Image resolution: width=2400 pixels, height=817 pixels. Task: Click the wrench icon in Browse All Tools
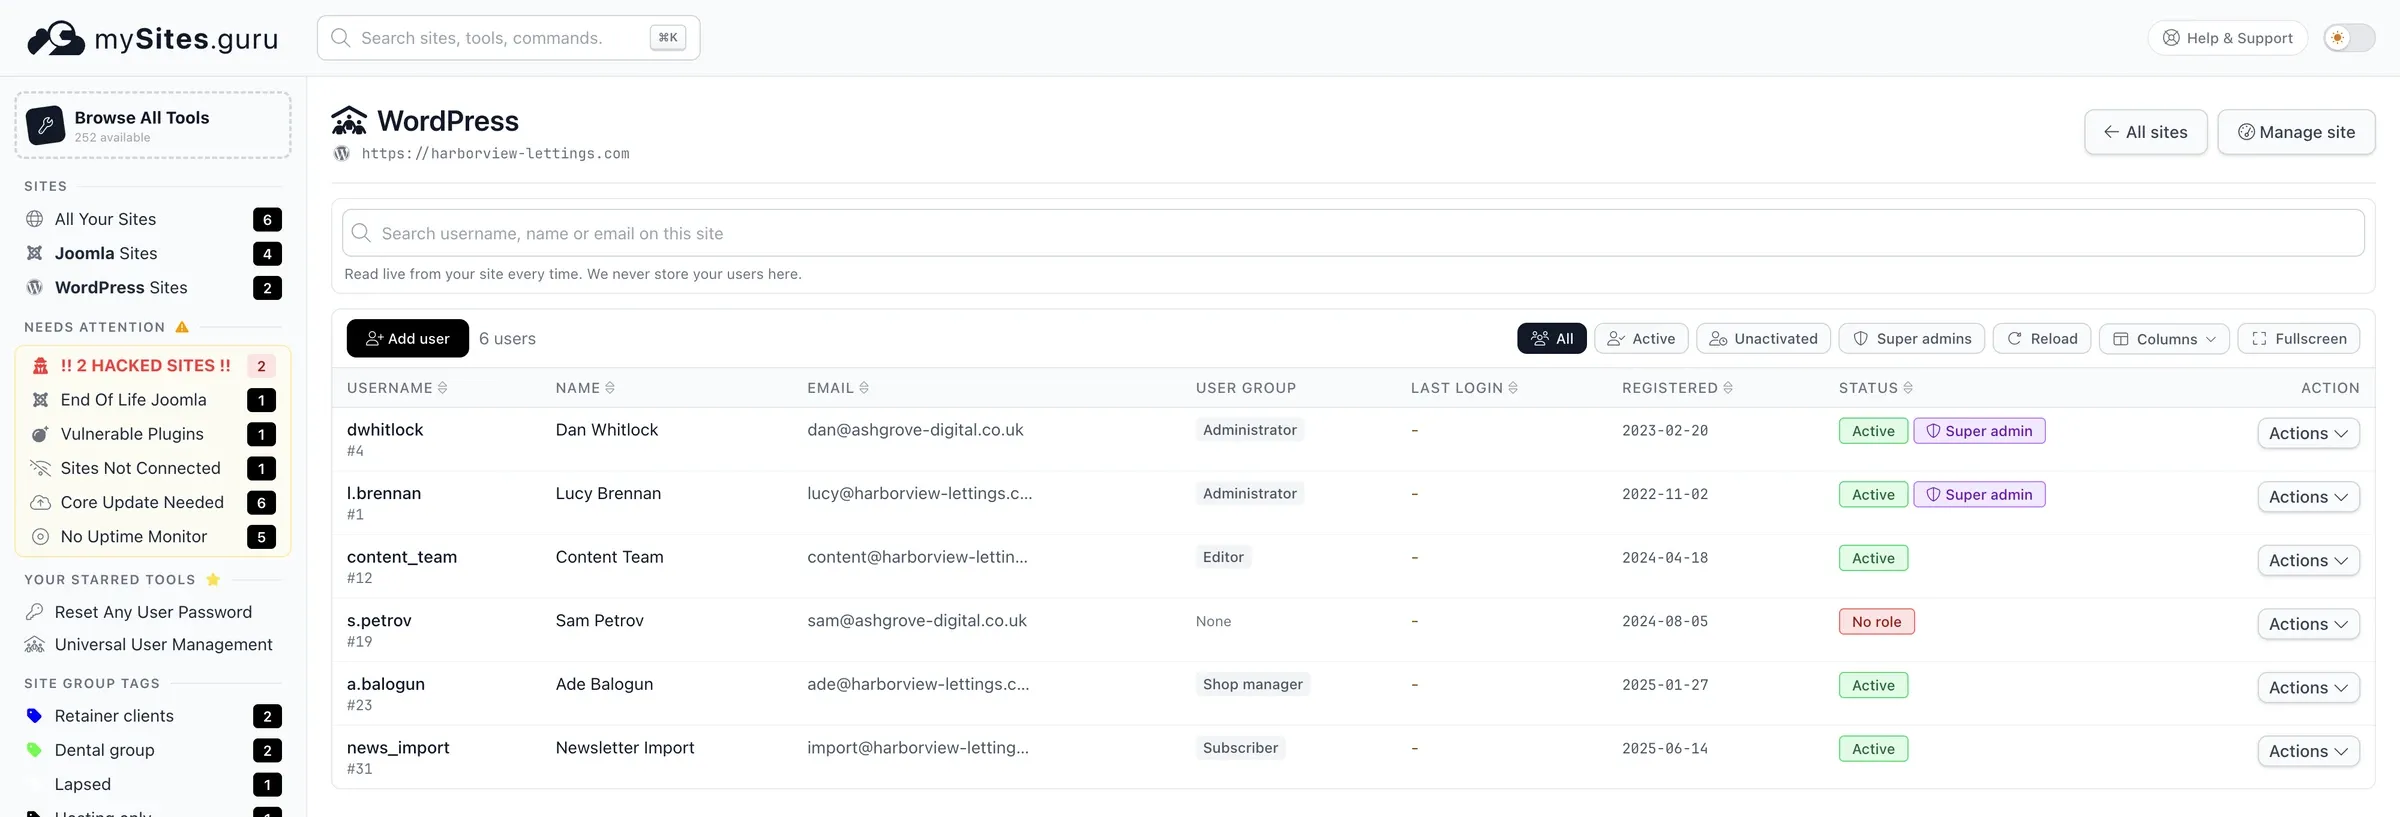coord(45,125)
